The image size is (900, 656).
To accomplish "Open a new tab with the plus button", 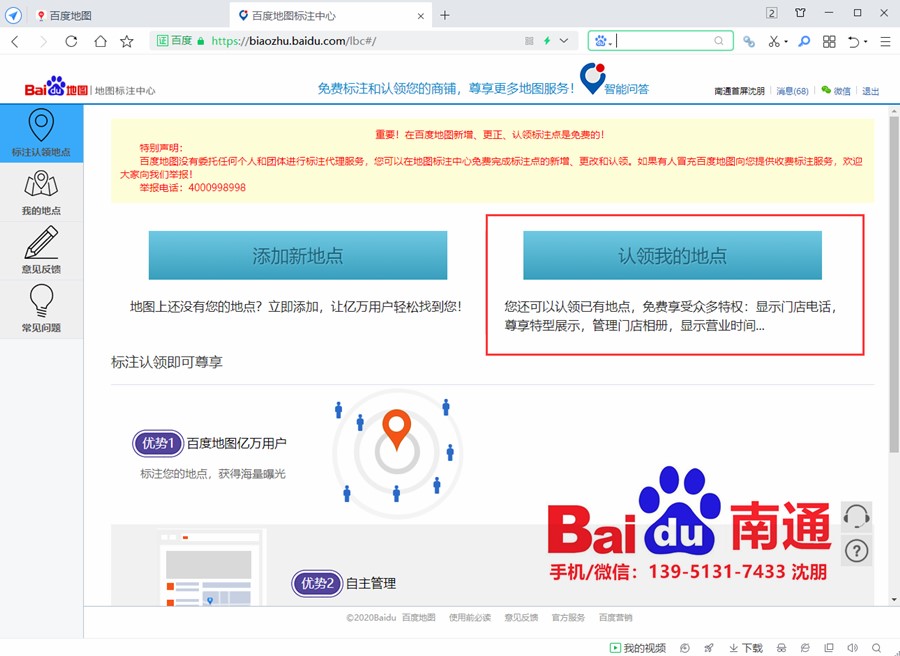I will (445, 15).
